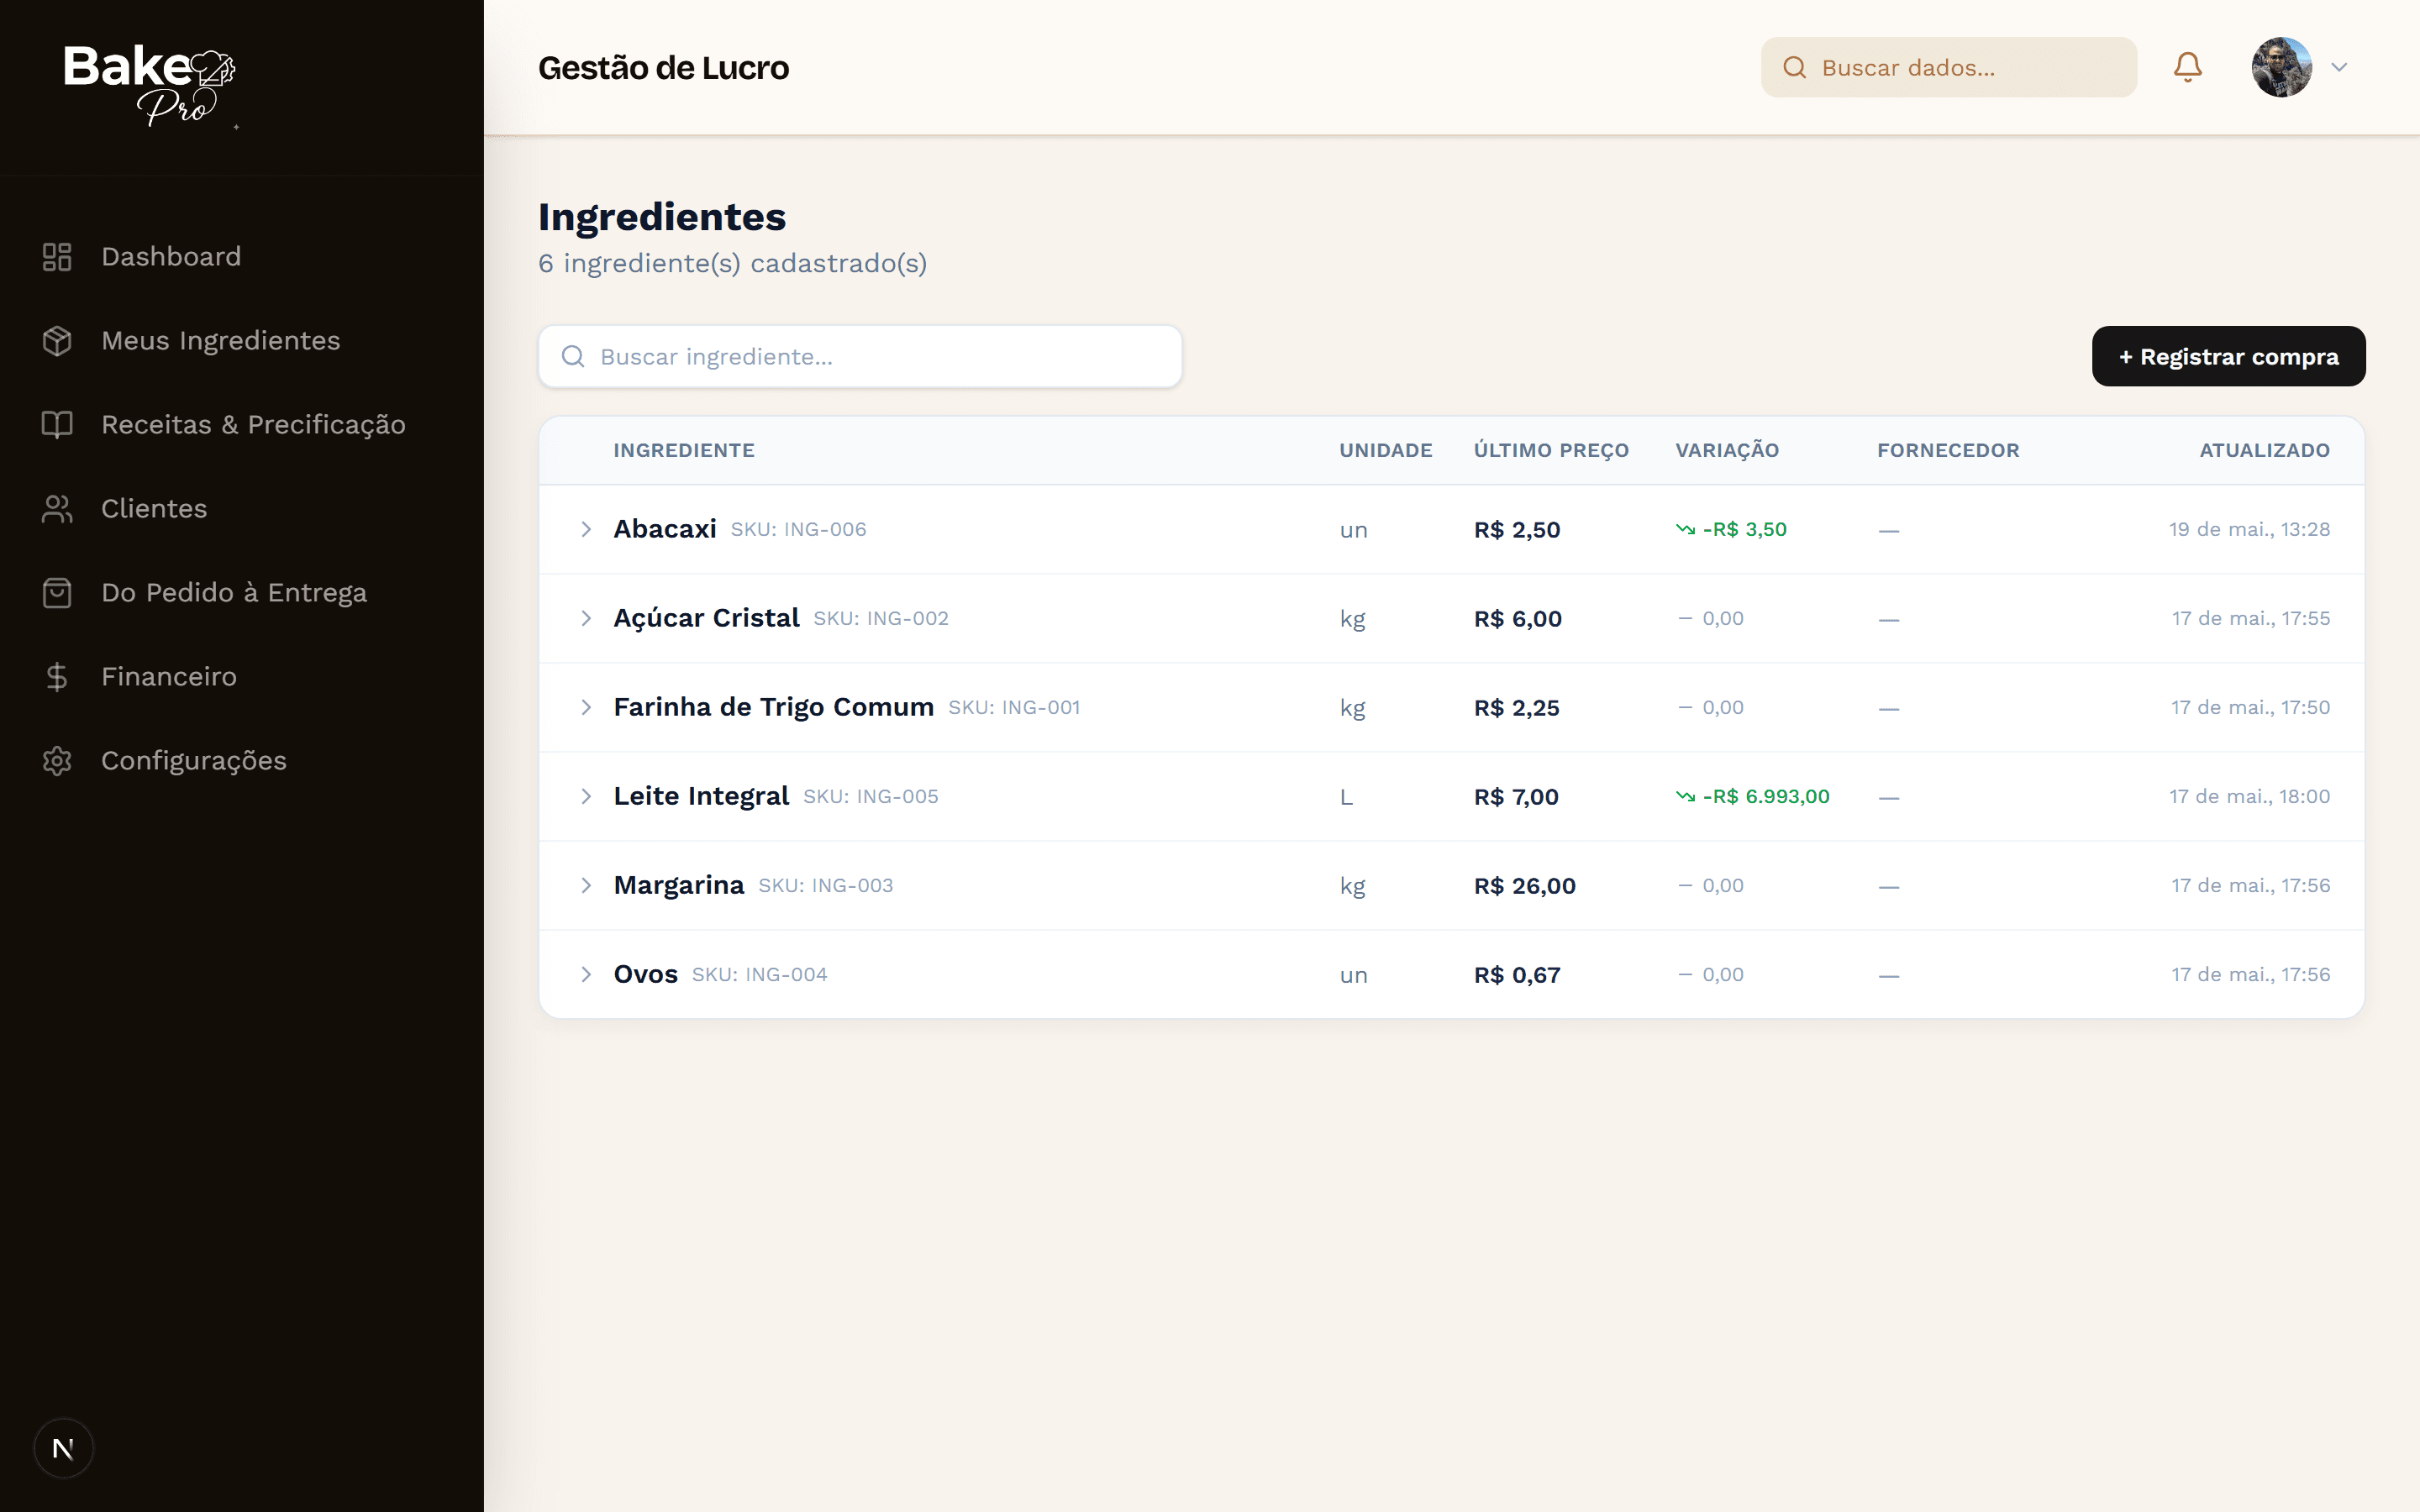Click the magnifier icon in Buscar ingrediente

pyautogui.click(x=573, y=356)
